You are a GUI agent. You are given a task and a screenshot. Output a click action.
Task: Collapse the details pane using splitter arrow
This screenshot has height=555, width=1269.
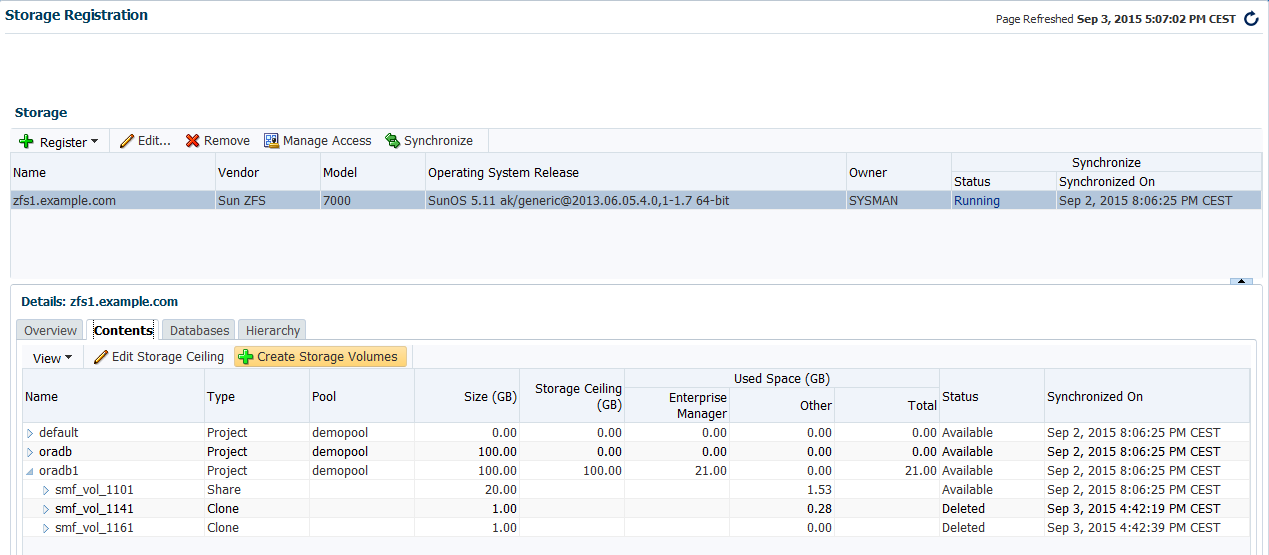(x=1241, y=282)
